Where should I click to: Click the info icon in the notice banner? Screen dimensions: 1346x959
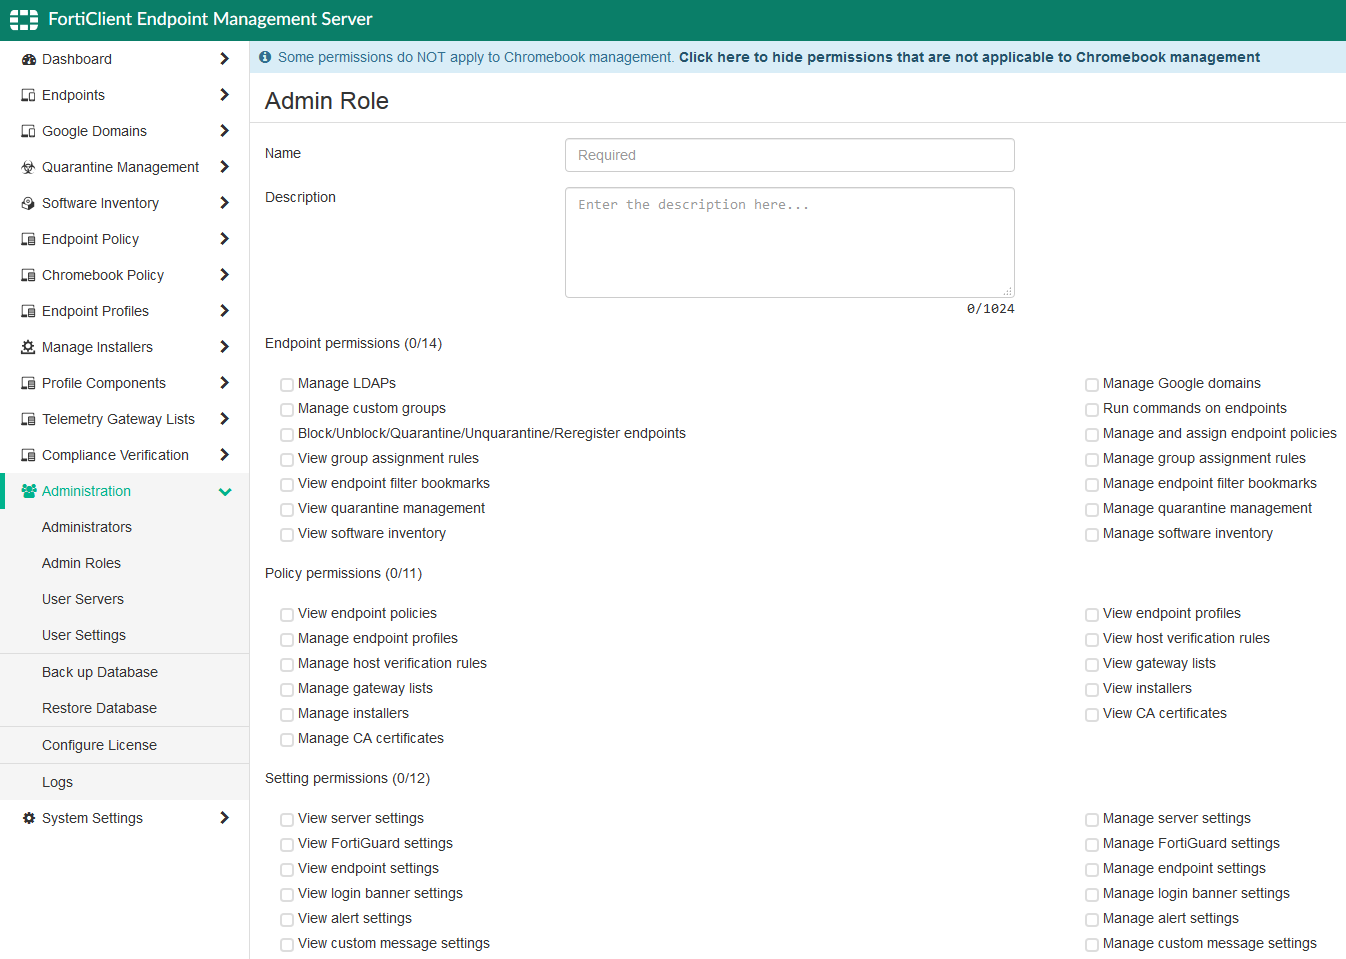click(x=265, y=57)
